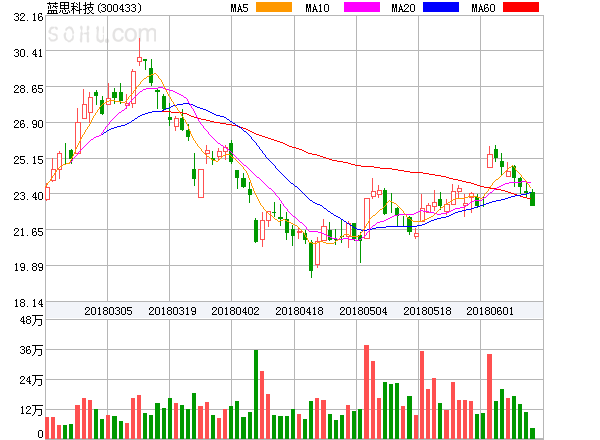Click the 30.41 price axis label

(28, 53)
